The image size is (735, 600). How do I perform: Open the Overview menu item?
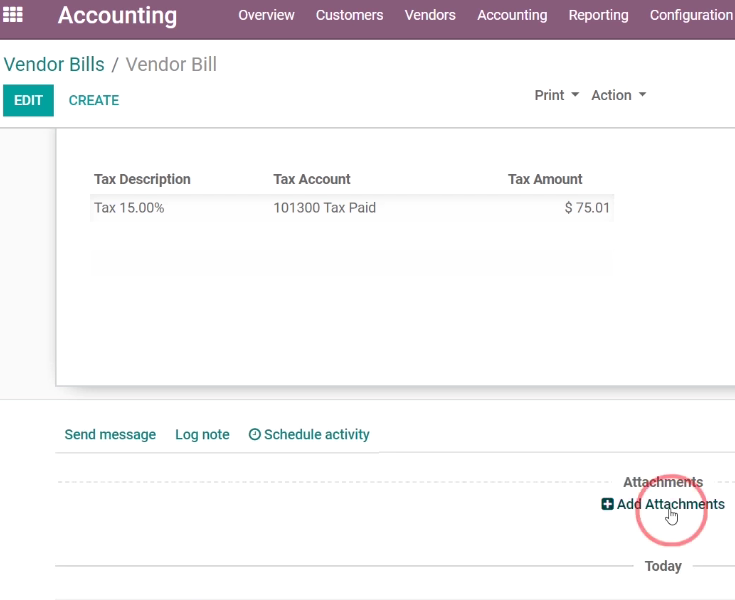click(266, 15)
